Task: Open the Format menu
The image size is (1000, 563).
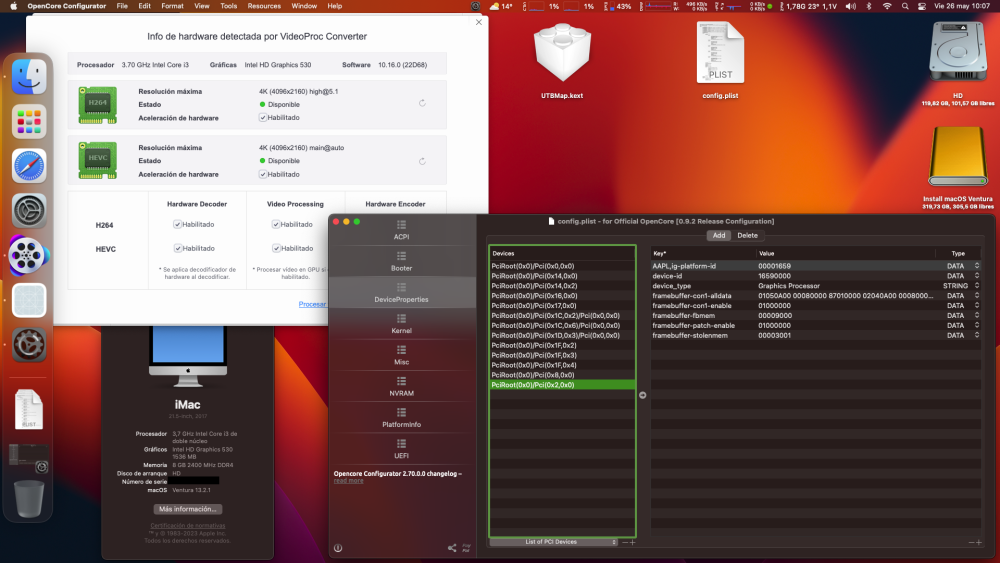Action: 172,6
